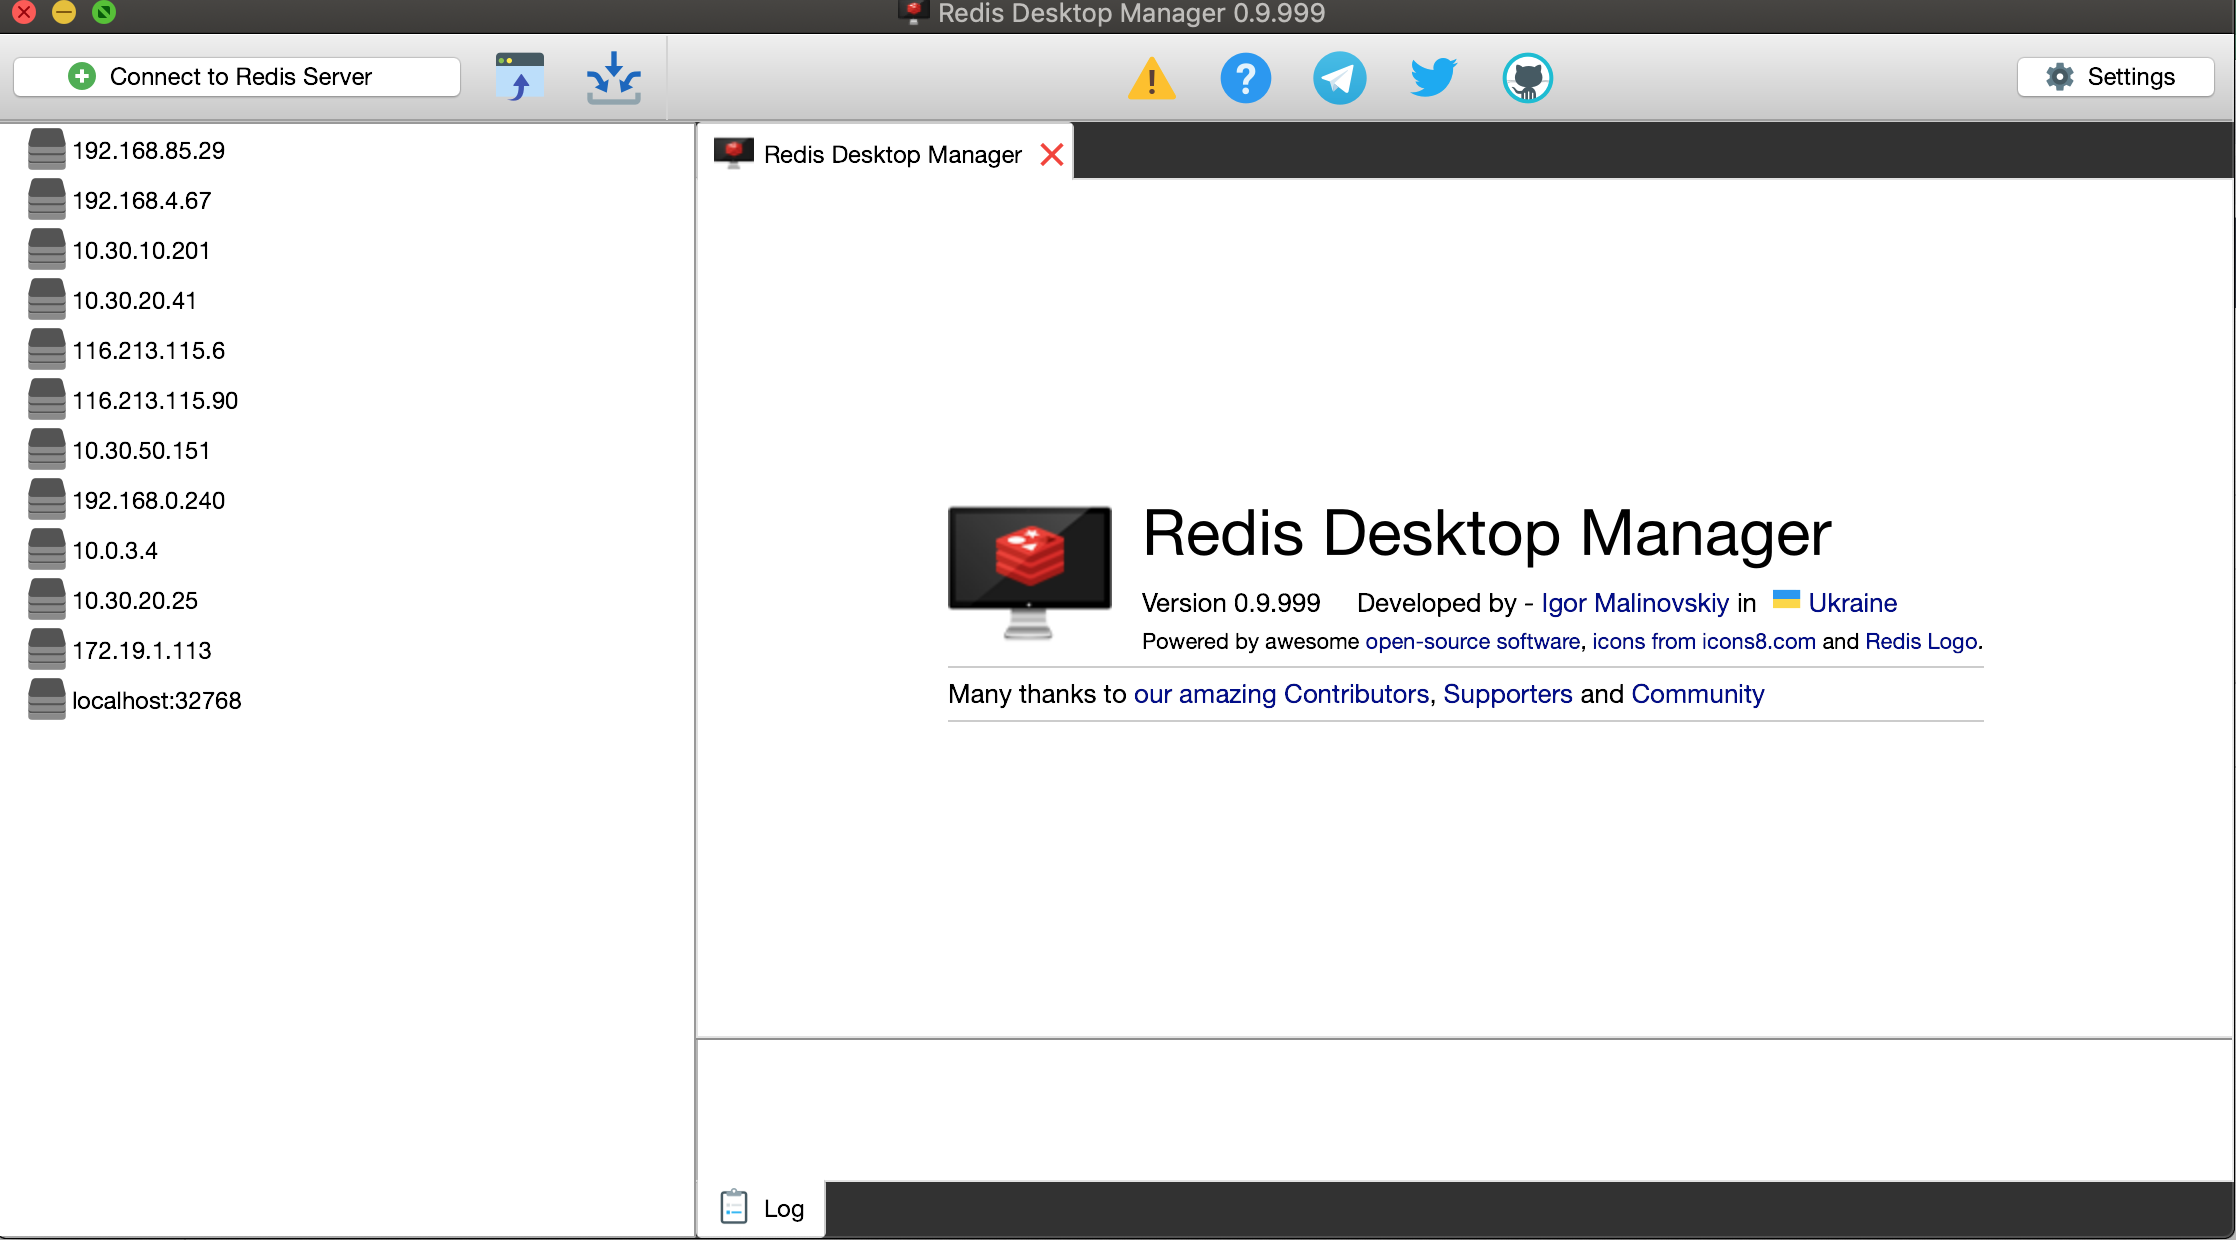
Task: Open the Twitter bird icon
Action: (x=1433, y=78)
